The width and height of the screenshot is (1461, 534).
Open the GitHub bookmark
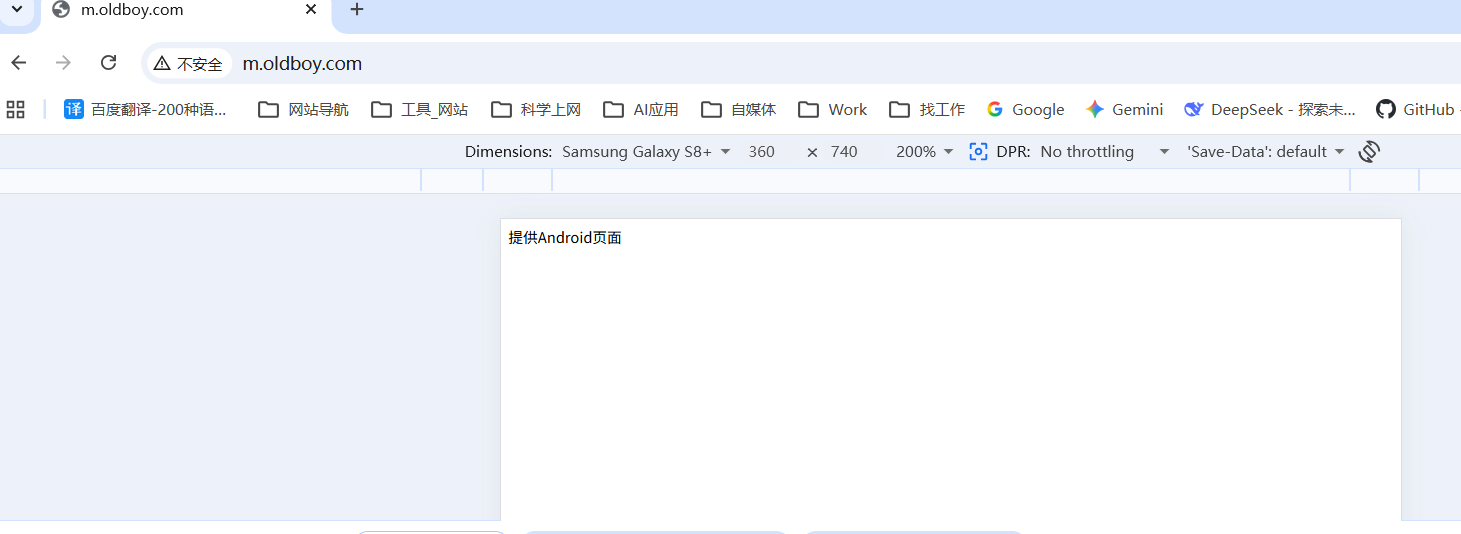pos(1417,110)
